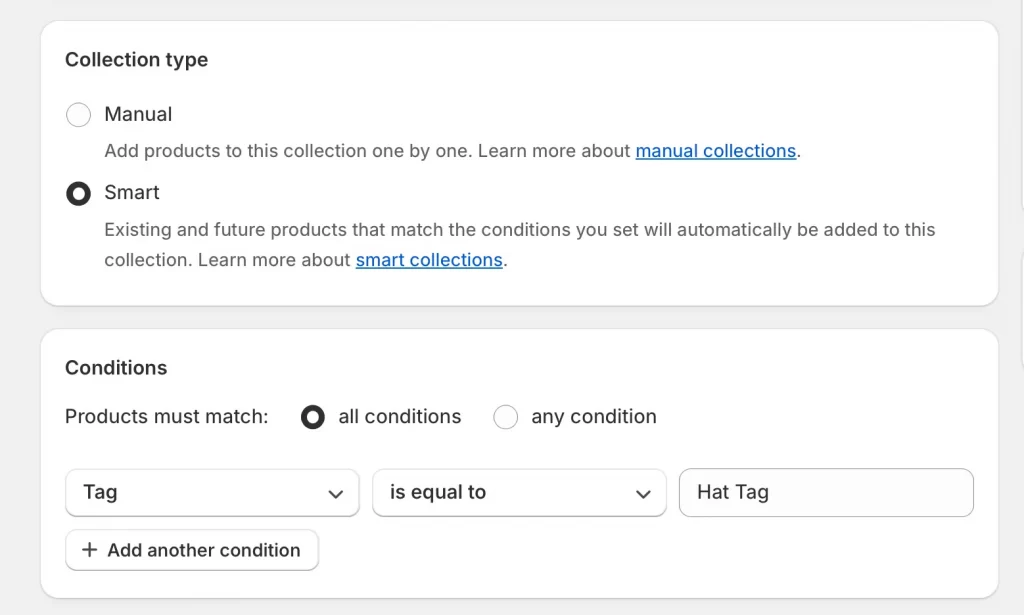Open the smart collections link
Viewport: 1024px width, 615px height.
click(x=428, y=260)
